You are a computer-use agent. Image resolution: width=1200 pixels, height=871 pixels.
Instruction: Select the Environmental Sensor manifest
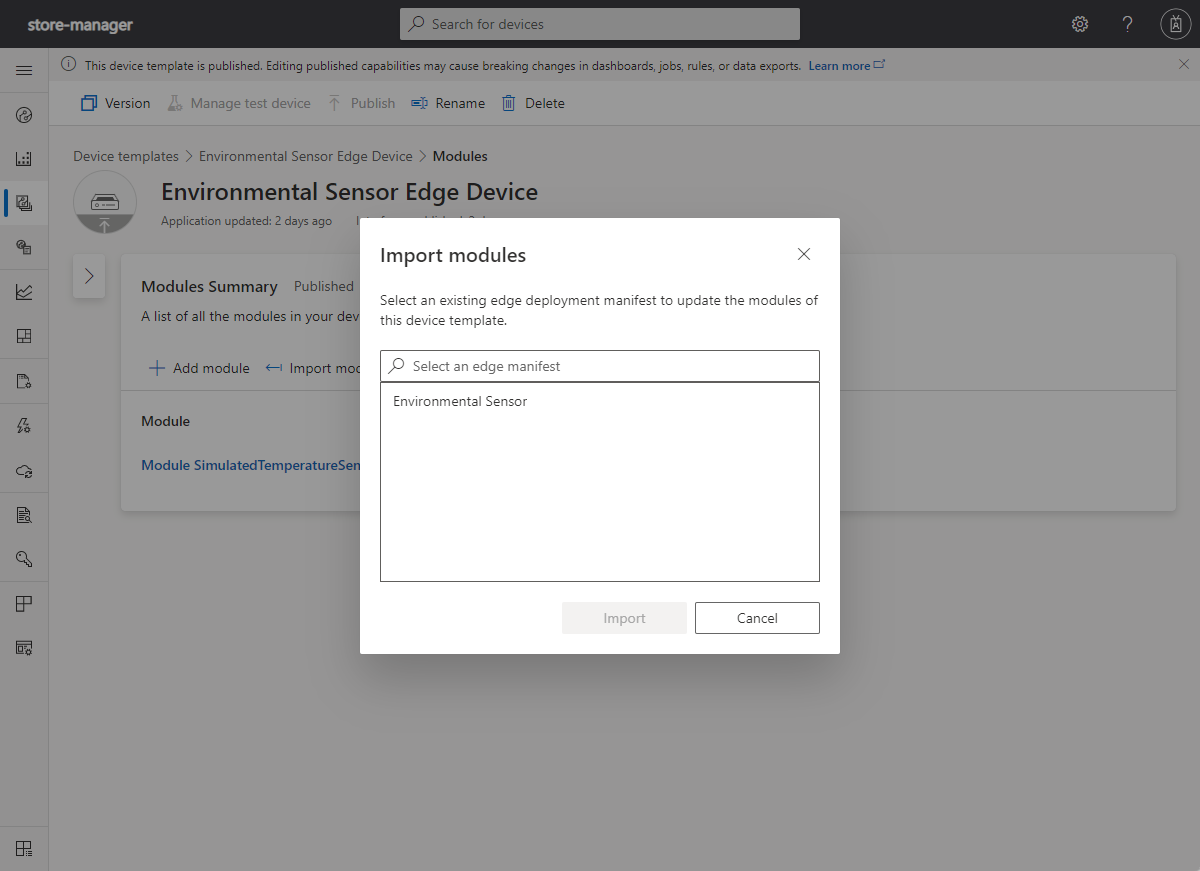click(460, 401)
